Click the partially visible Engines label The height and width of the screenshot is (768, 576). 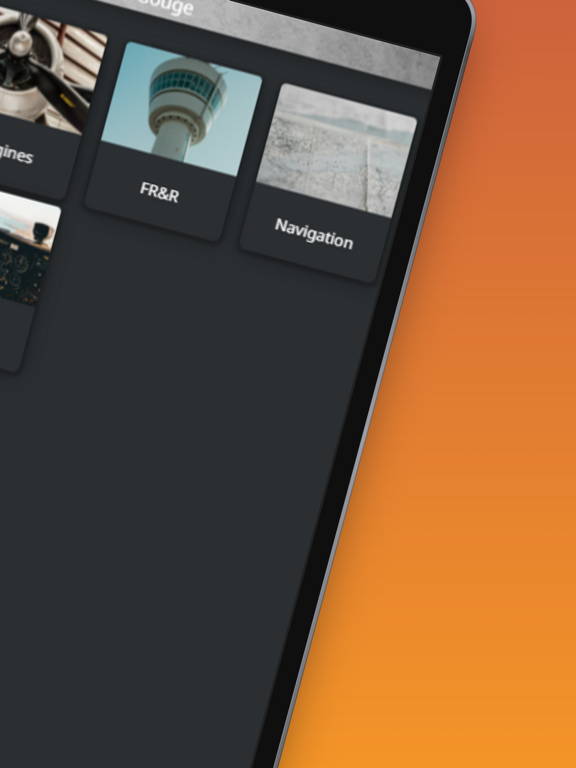(x=16, y=154)
